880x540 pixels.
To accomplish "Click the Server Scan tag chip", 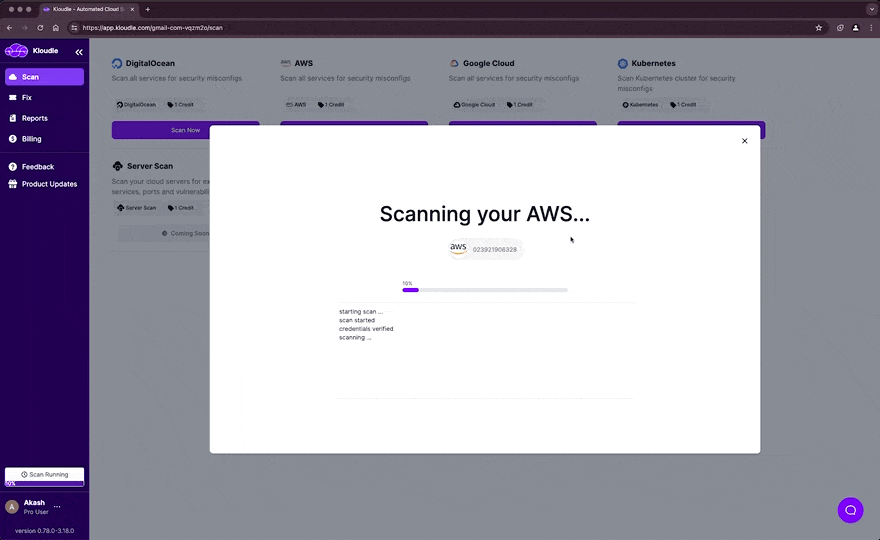I will pyautogui.click(x=136, y=208).
